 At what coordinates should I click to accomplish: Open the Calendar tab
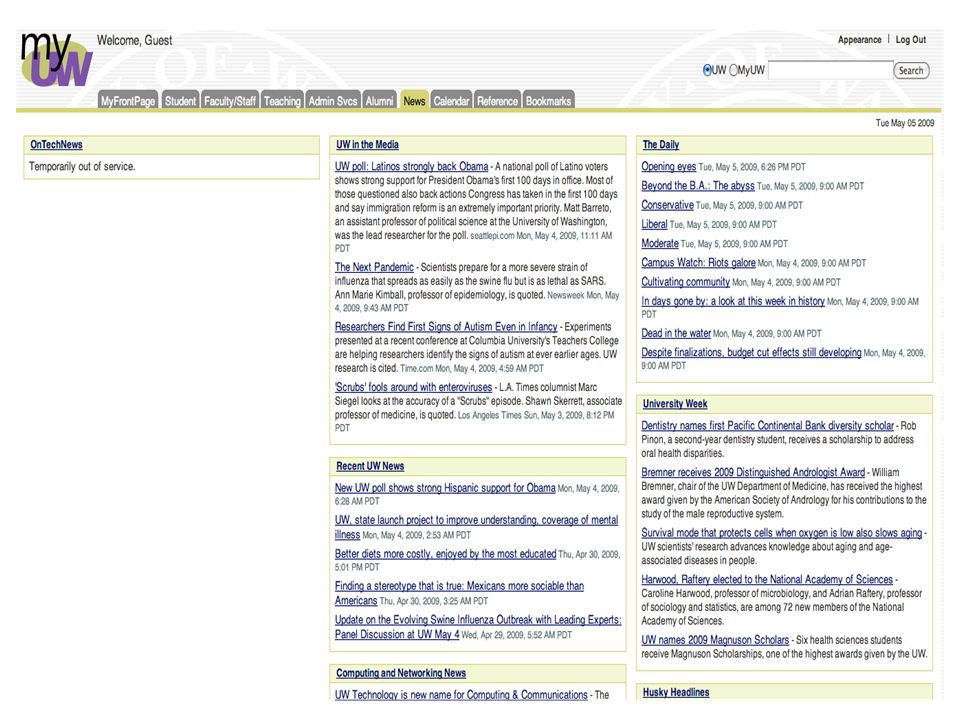point(451,100)
